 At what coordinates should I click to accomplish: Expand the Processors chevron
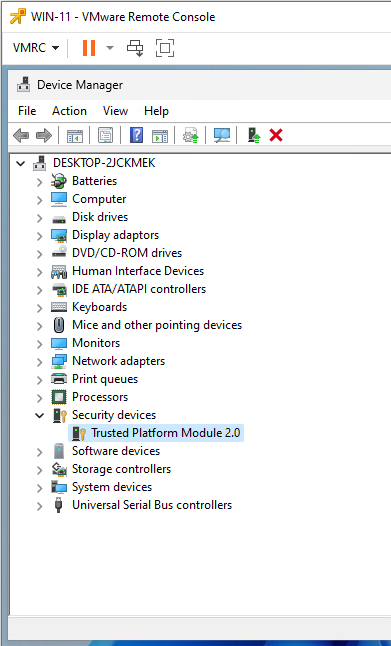(40, 398)
